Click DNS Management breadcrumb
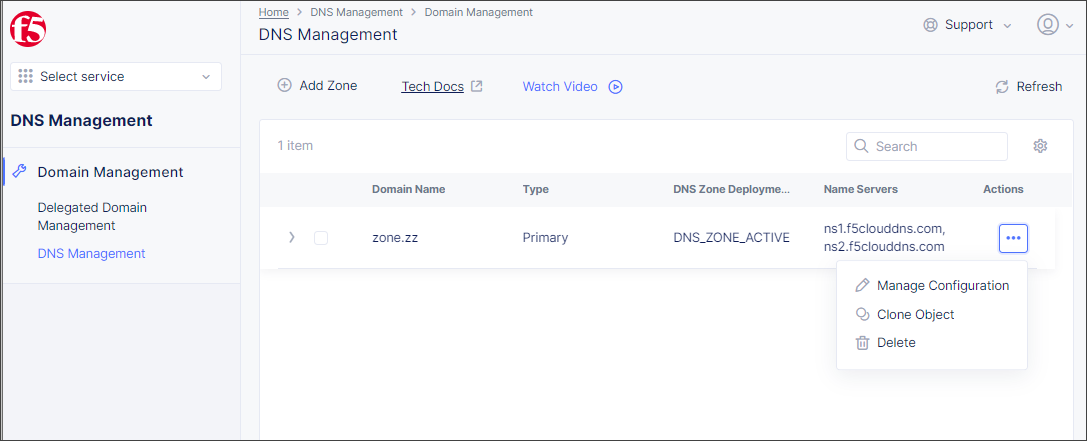This screenshot has width=1087, height=441. (356, 12)
